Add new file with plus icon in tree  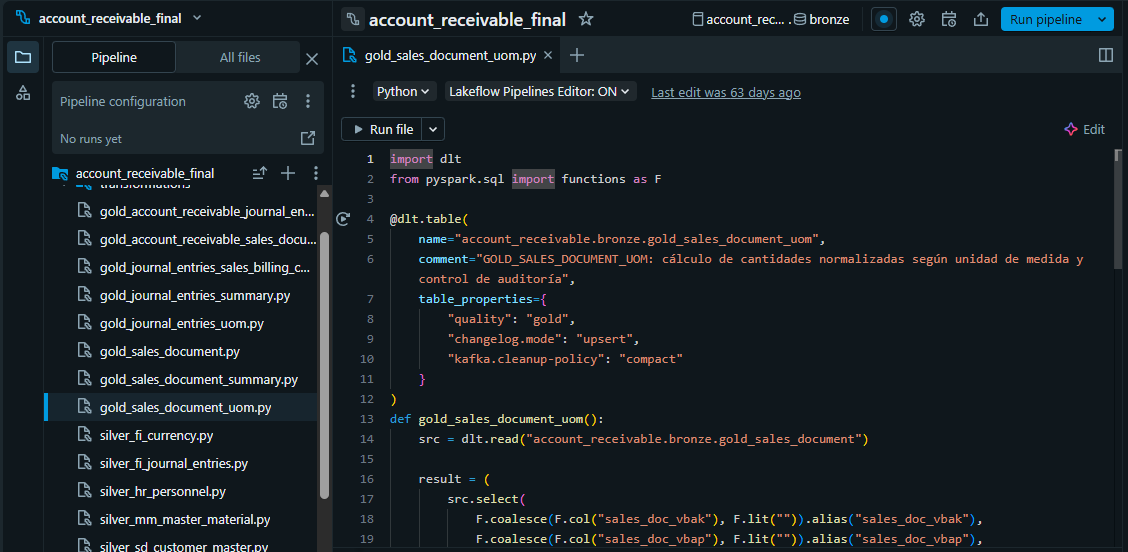tap(288, 173)
